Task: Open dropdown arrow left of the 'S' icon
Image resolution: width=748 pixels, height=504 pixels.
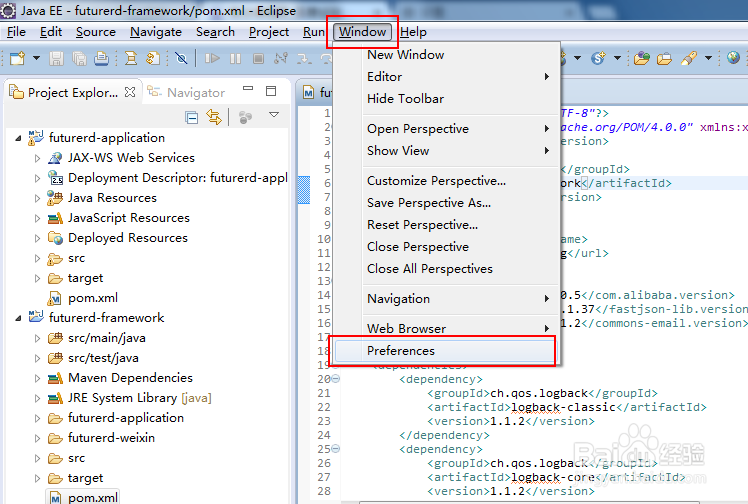Action: tap(577, 58)
